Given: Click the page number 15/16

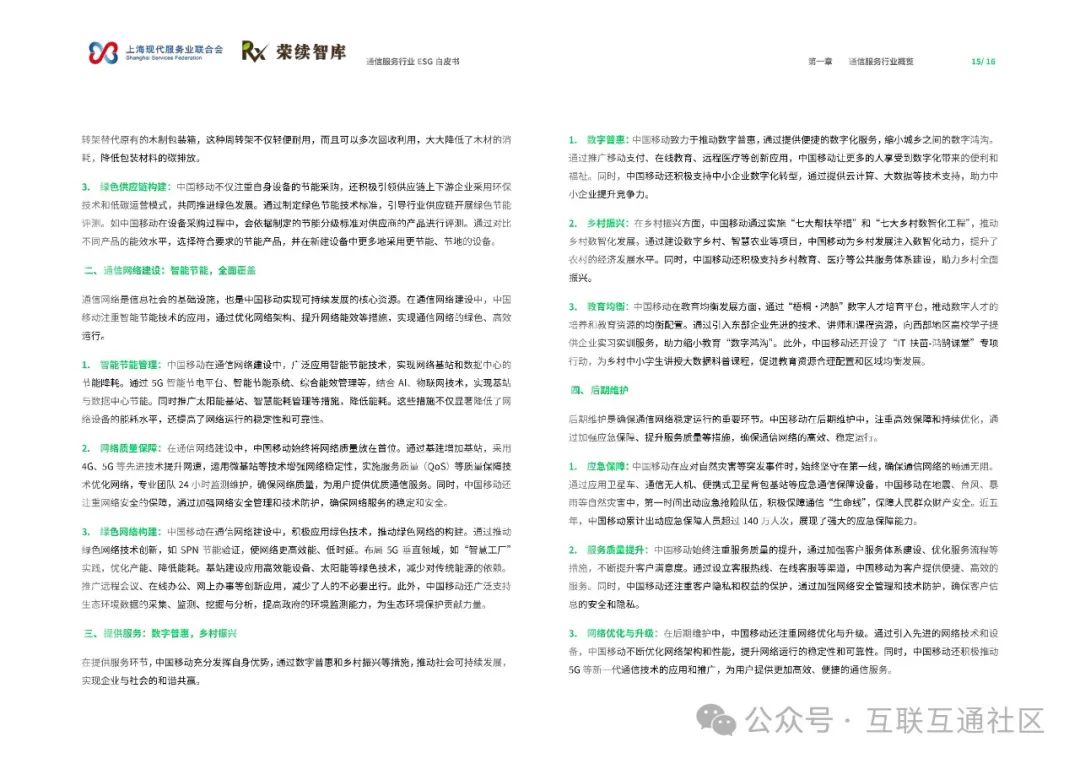Looking at the screenshot, I should point(983,61).
